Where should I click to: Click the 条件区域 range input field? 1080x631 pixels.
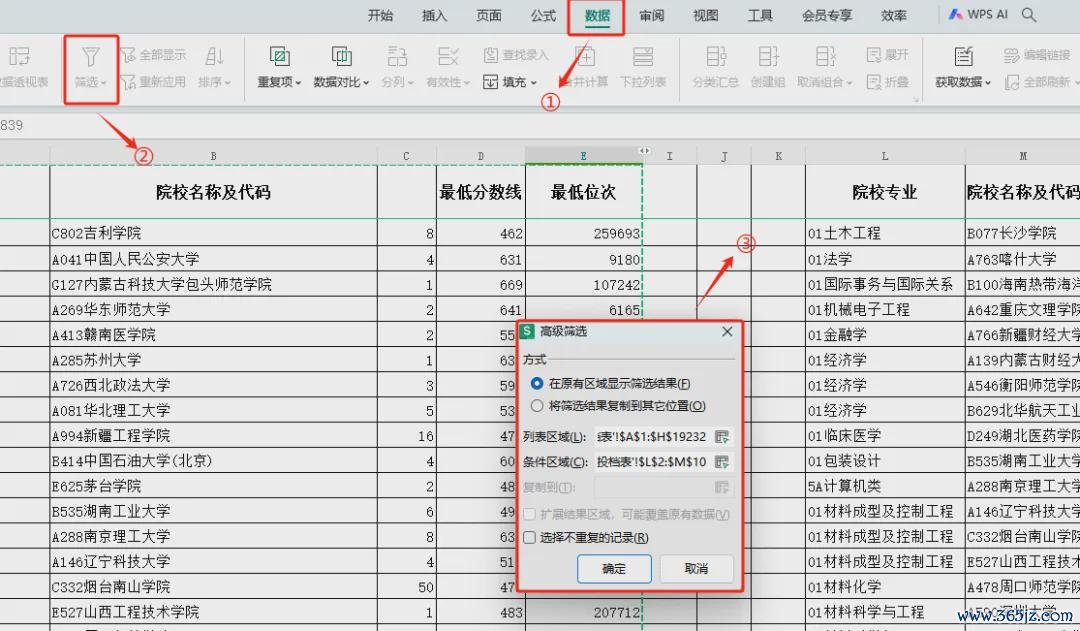(653, 462)
